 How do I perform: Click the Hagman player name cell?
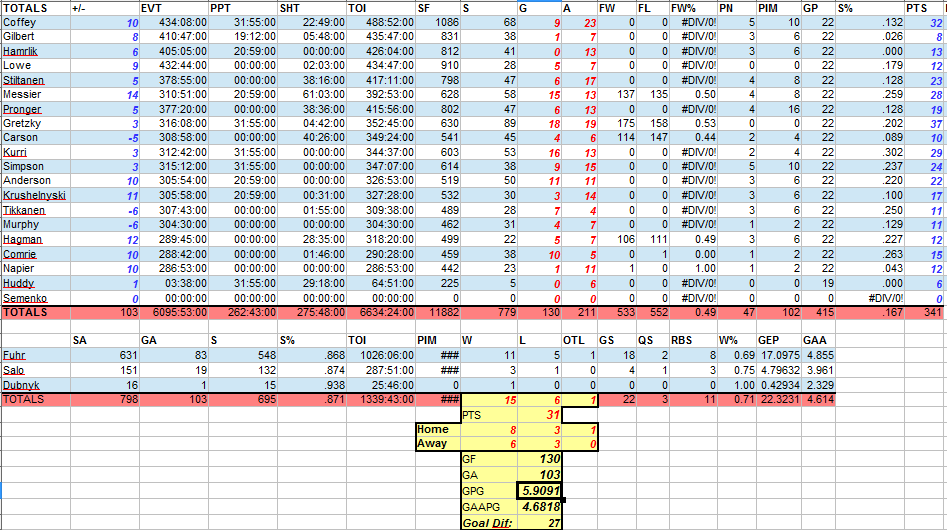point(36,240)
